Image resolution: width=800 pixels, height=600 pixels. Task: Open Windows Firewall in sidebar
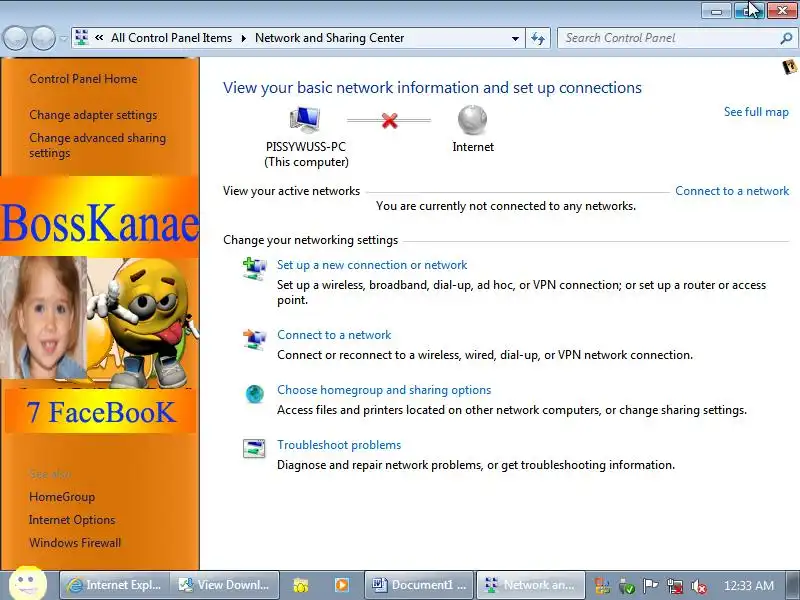pyautogui.click(x=75, y=543)
